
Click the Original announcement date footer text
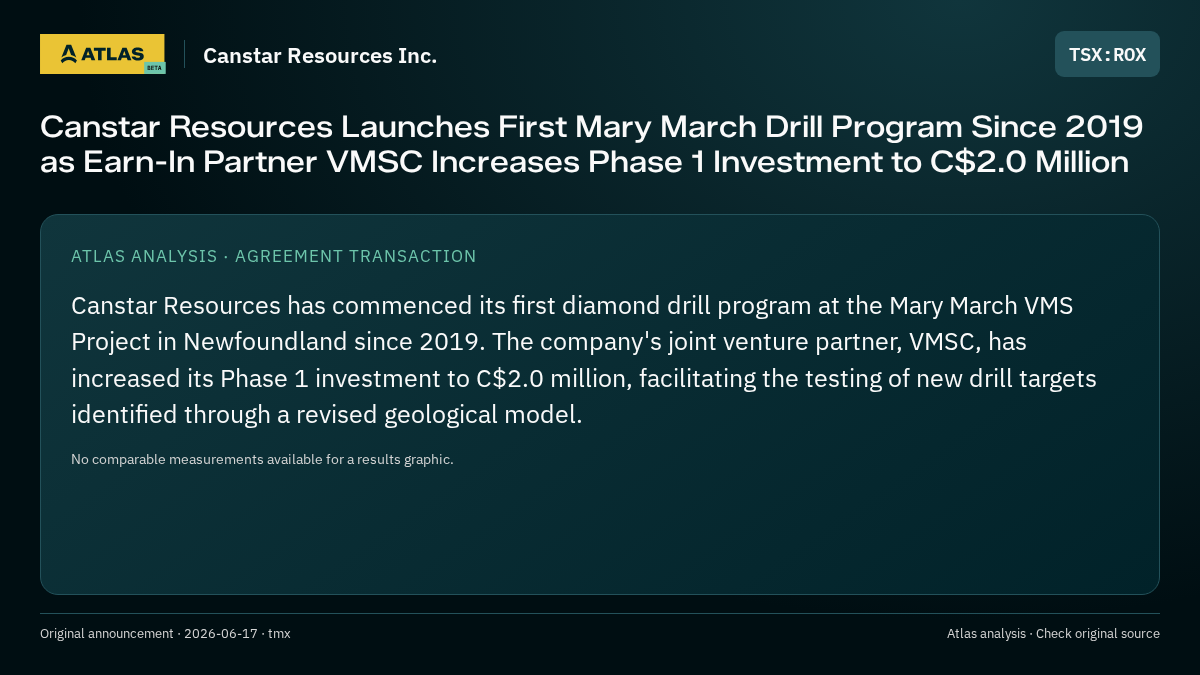coord(165,634)
